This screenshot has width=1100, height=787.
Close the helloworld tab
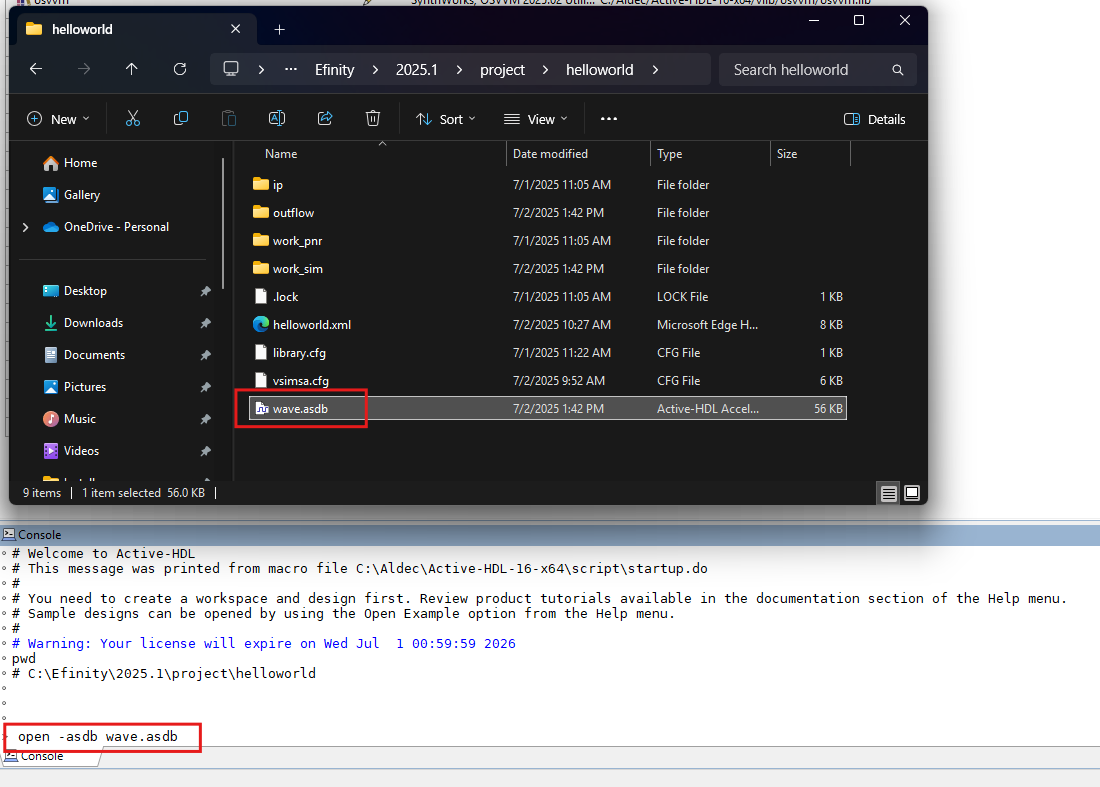(x=236, y=29)
